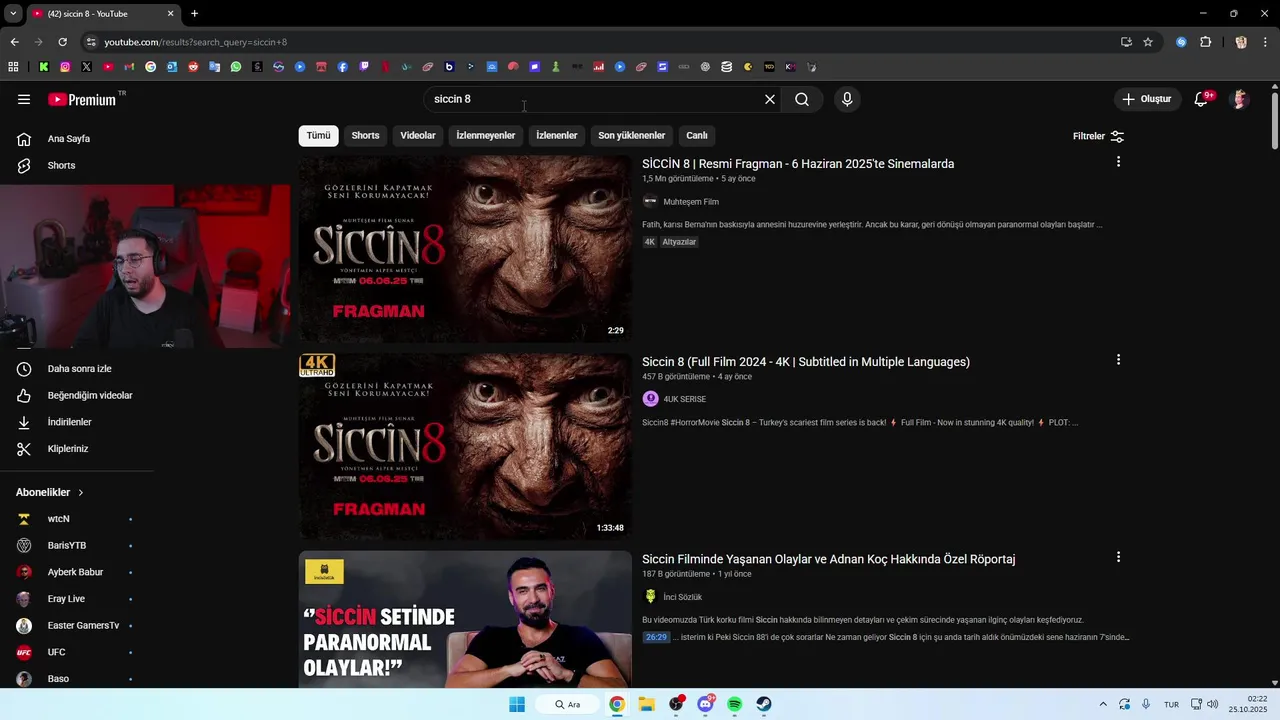1280x720 pixels.
Task: Open BarisYTB subscription channel
Action: (67, 546)
